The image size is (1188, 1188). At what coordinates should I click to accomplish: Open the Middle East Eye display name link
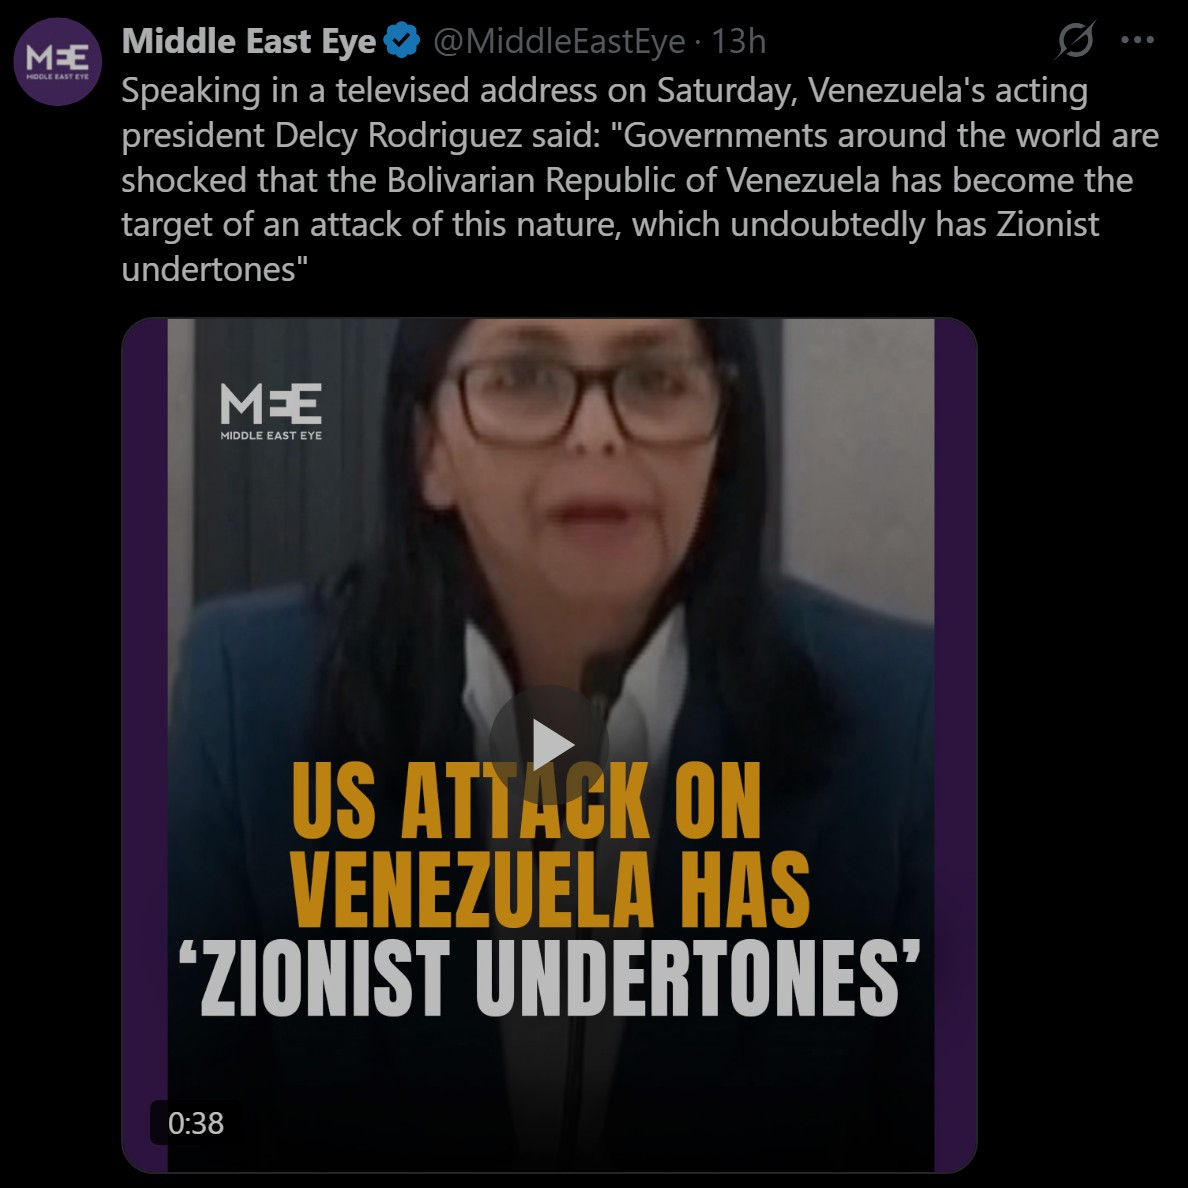(249, 41)
